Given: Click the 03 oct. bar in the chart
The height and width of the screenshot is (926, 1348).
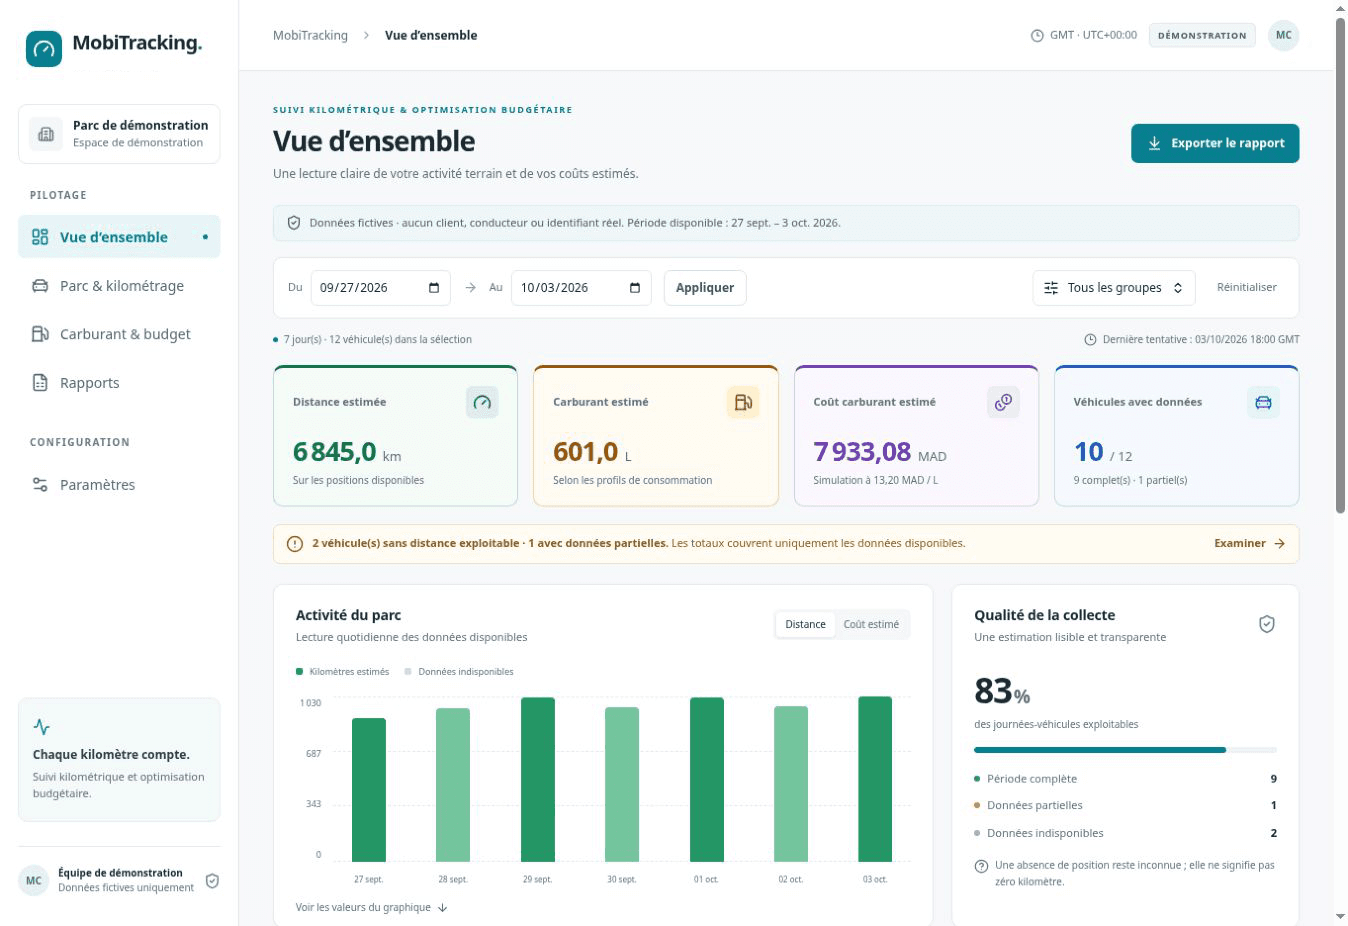Looking at the screenshot, I should point(875,779).
